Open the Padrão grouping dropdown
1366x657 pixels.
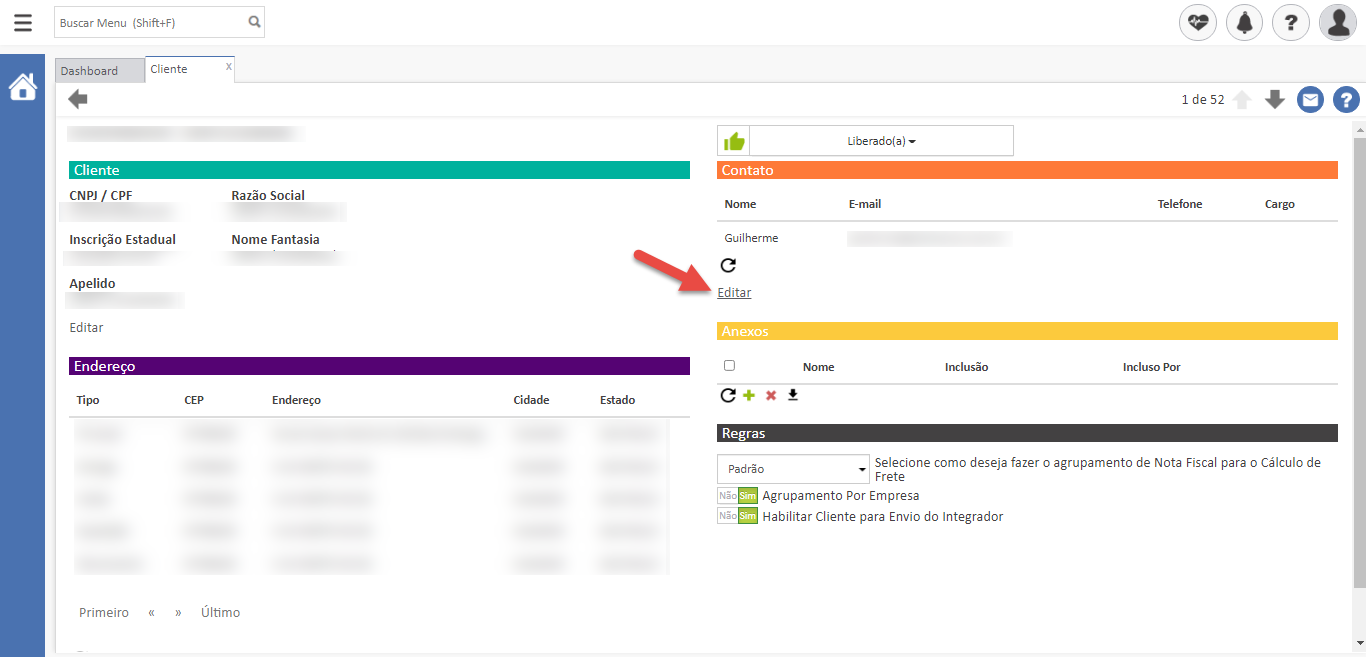point(793,469)
